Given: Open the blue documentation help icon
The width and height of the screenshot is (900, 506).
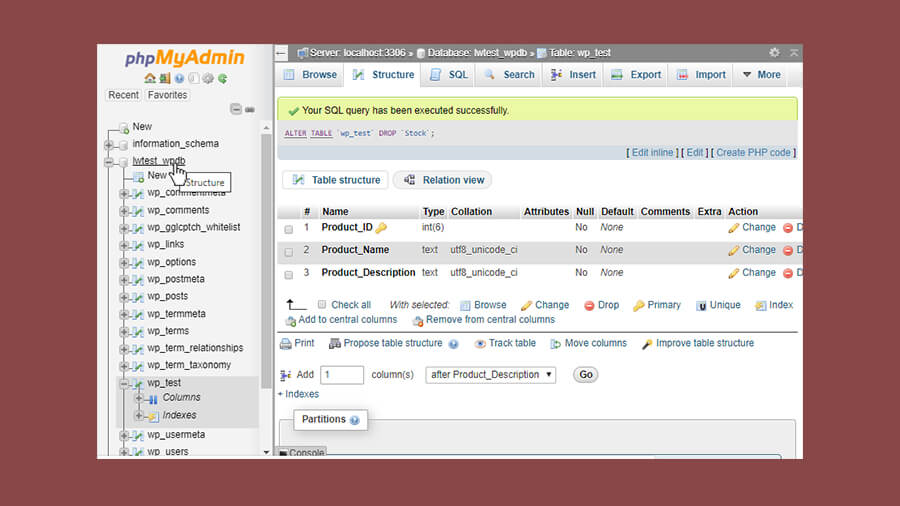Looking at the screenshot, I should coord(179,78).
